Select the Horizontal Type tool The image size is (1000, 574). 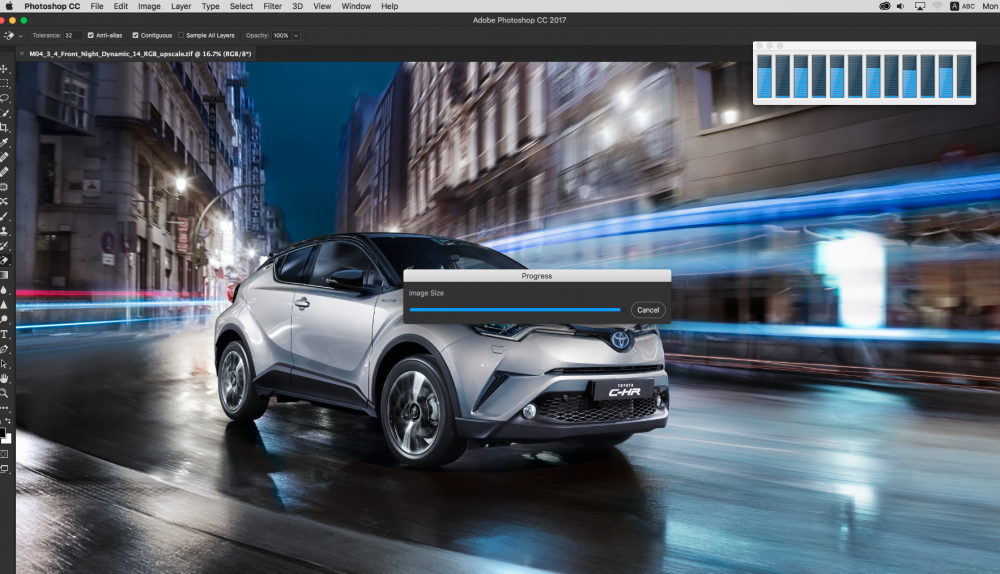[x=4, y=334]
